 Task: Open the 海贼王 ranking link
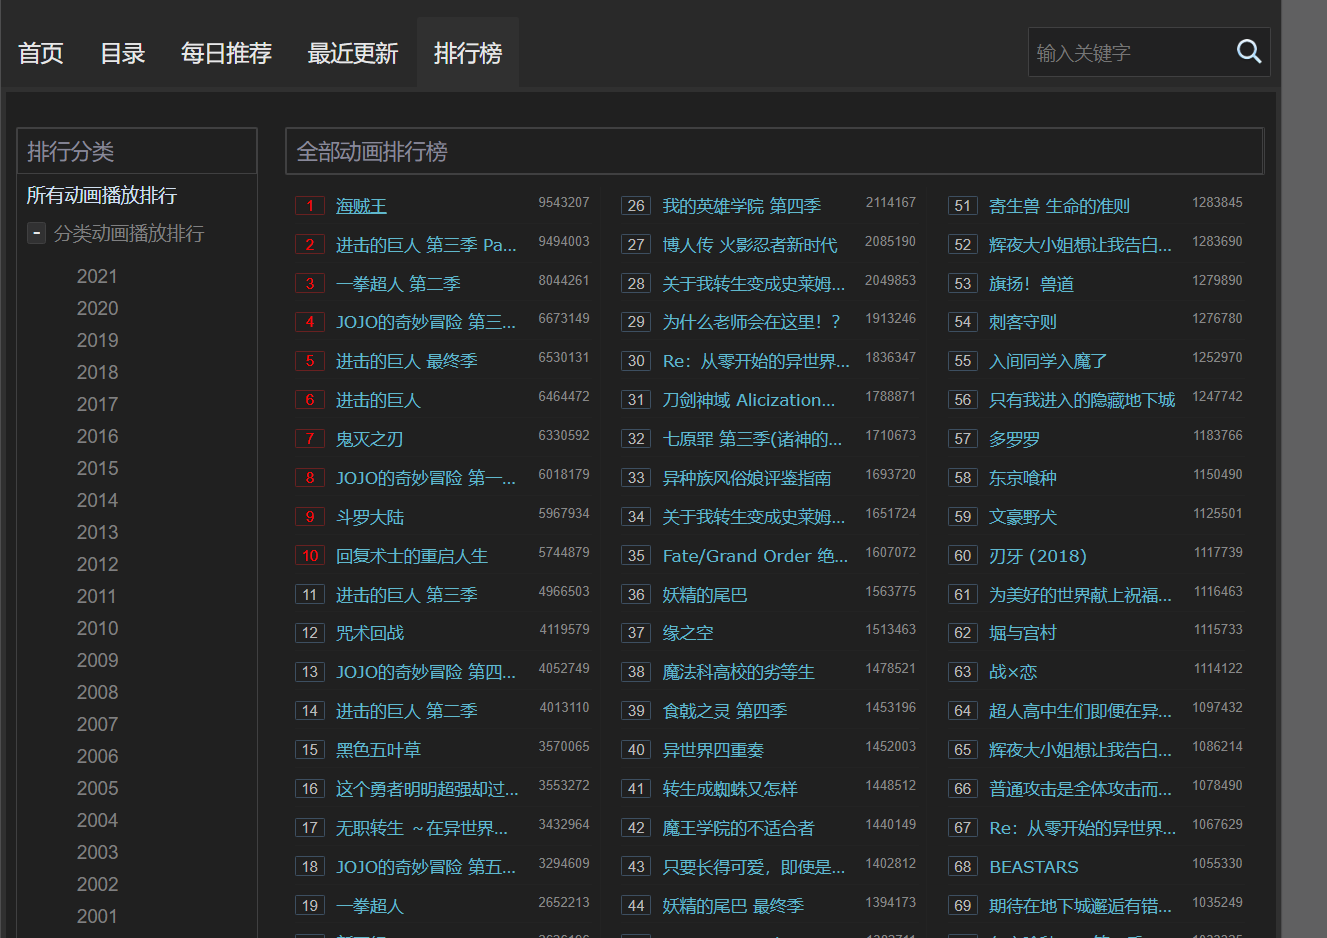361,206
